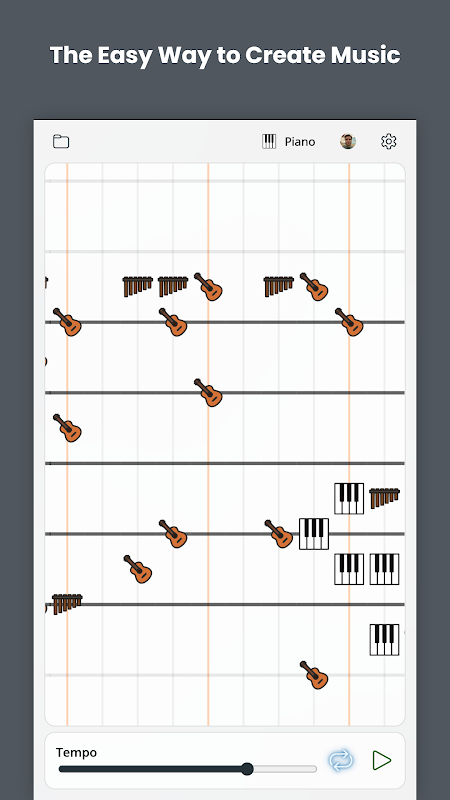Image resolution: width=450 pixels, height=800 pixels.
Task: Click the piano keys icon beside Piano label
Action: [269, 141]
